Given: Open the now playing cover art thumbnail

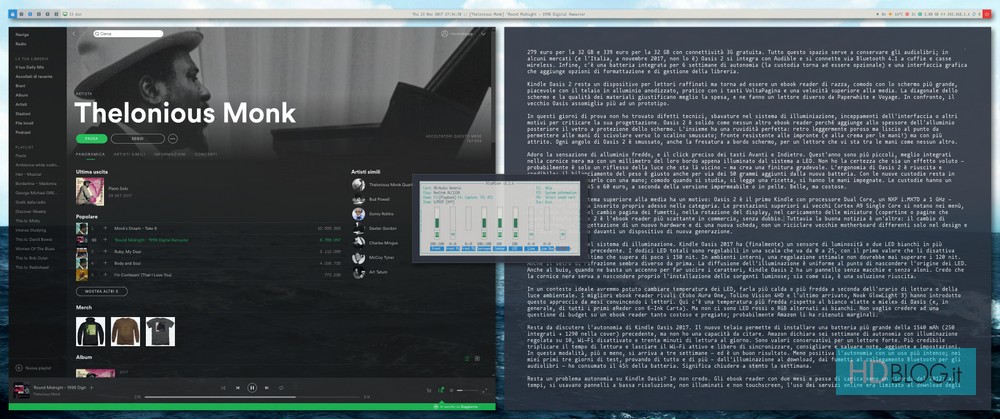Looking at the screenshot, I should pos(20,390).
